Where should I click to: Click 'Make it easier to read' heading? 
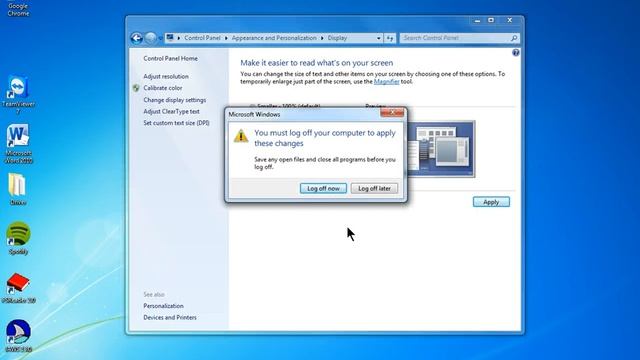point(317,63)
